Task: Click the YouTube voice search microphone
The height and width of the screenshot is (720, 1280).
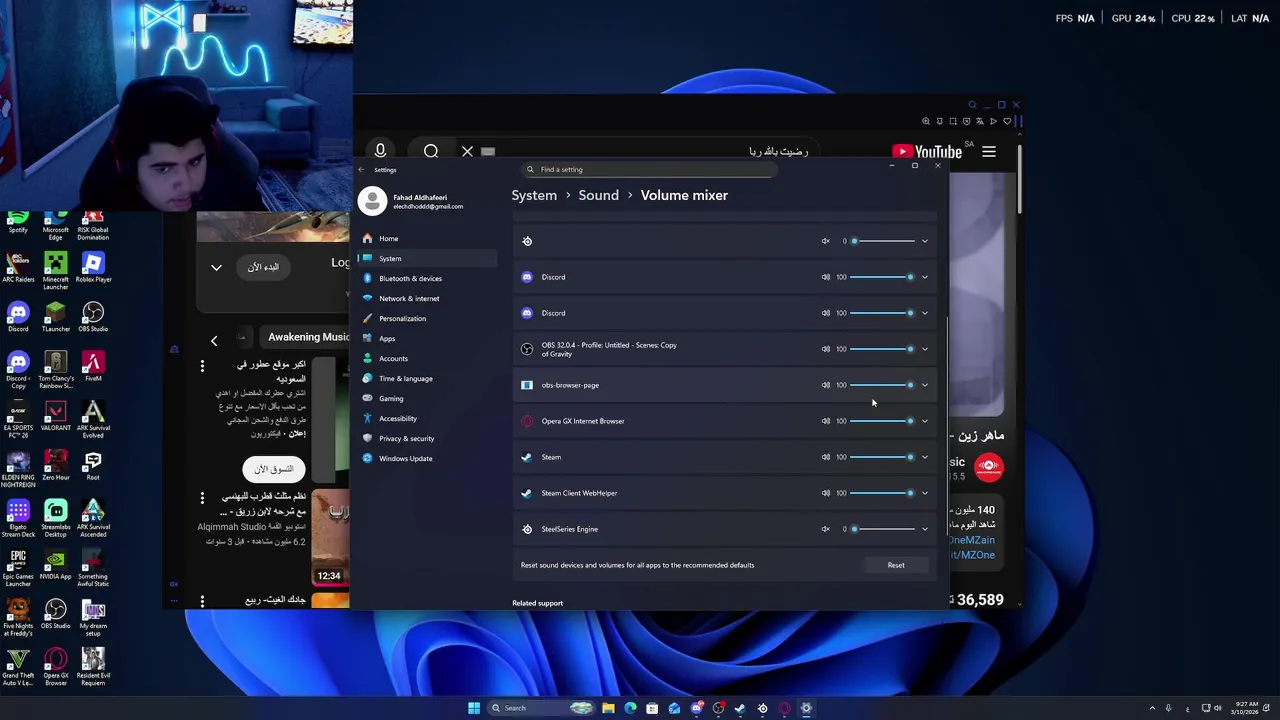Action: (x=380, y=151)
